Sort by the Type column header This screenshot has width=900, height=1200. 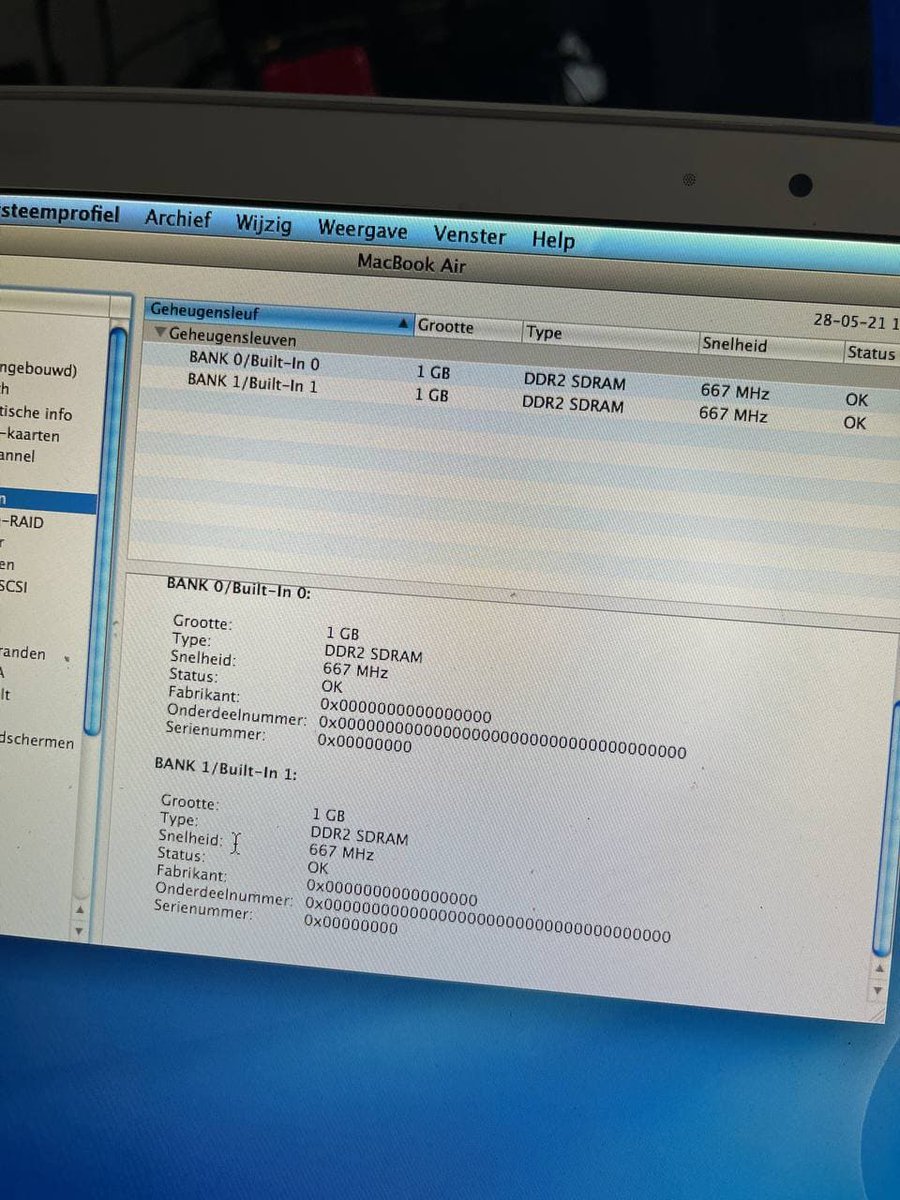(x=609, y=336)
